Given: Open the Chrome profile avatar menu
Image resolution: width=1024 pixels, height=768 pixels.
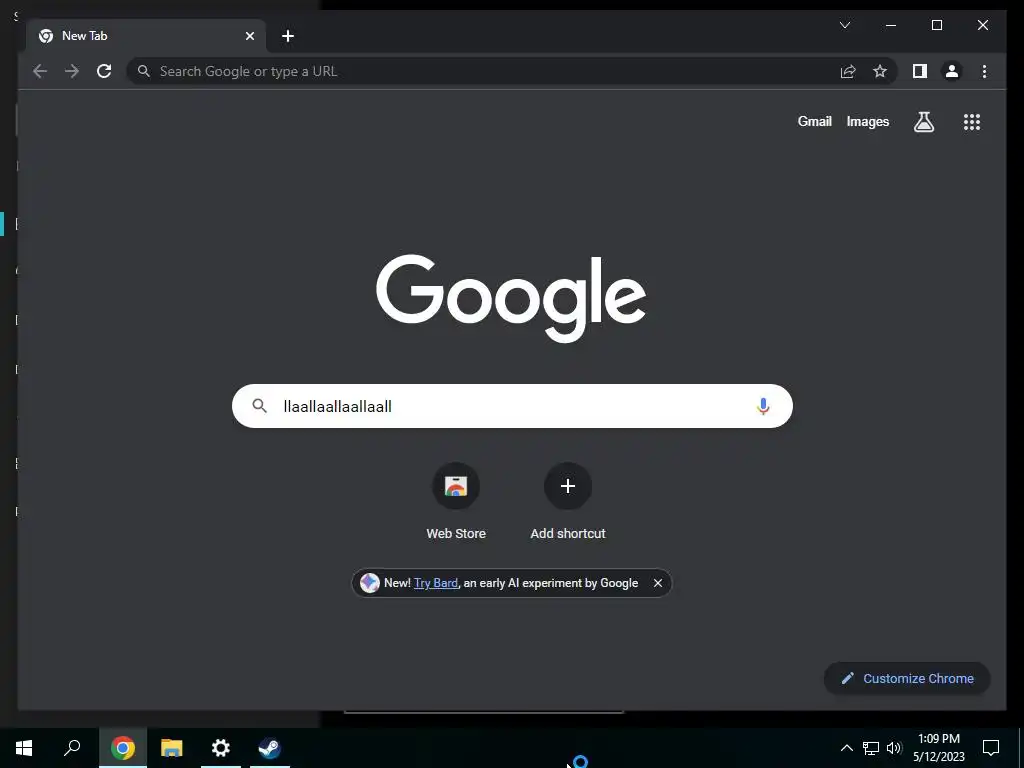Looking at the screenshot, I should coord(952,71).
